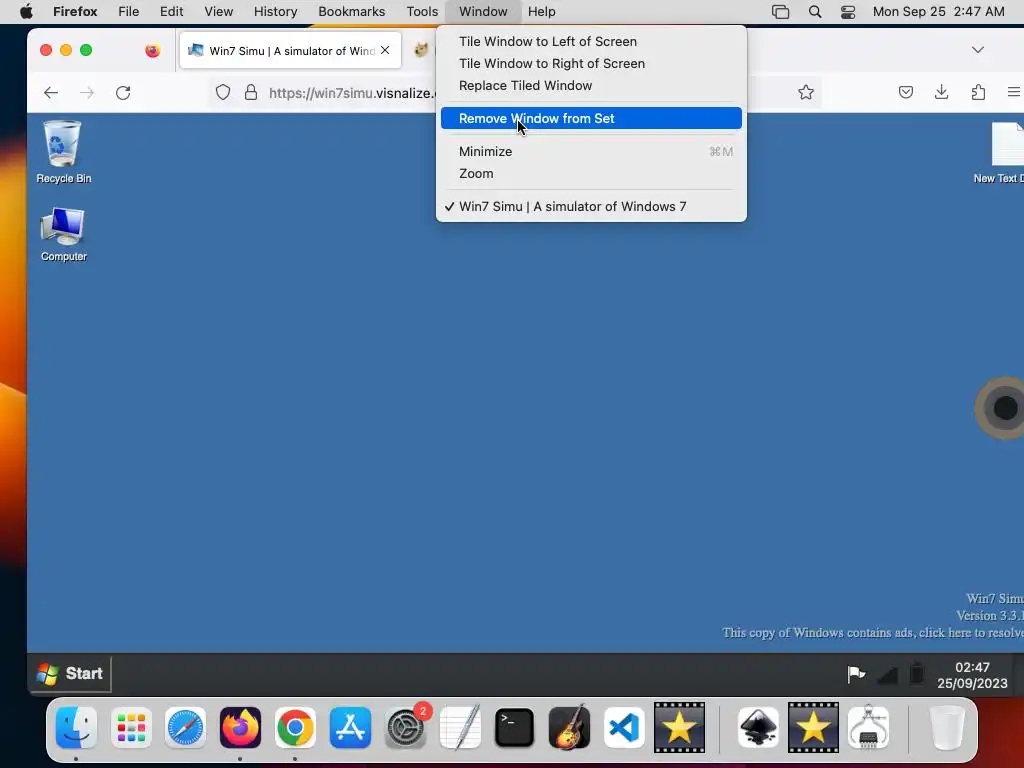Open System Information chip icon in Dock
Viewport: 1024px width, 768px height.
pyautogui.click(x=869, y=727)
